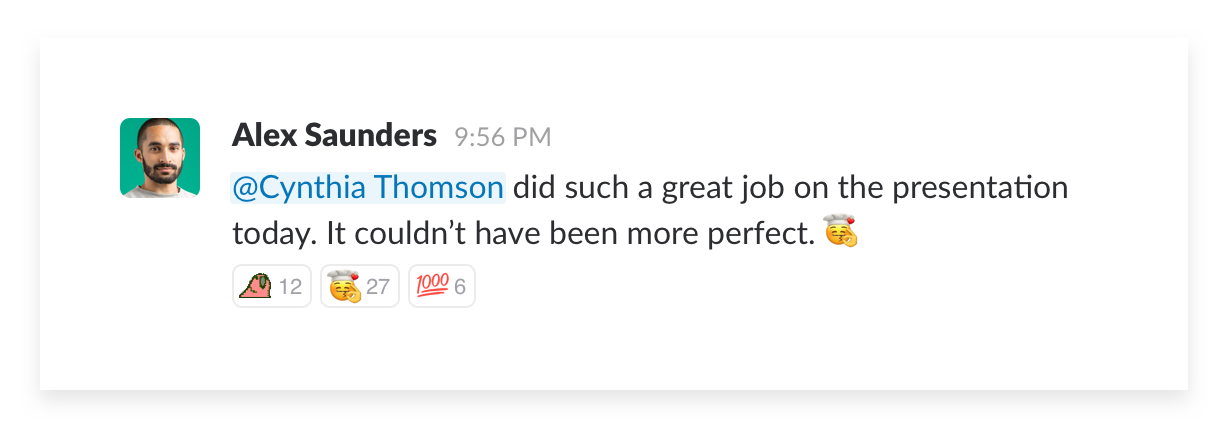Toggle the 100 reaction showing 6

[442, 287]
